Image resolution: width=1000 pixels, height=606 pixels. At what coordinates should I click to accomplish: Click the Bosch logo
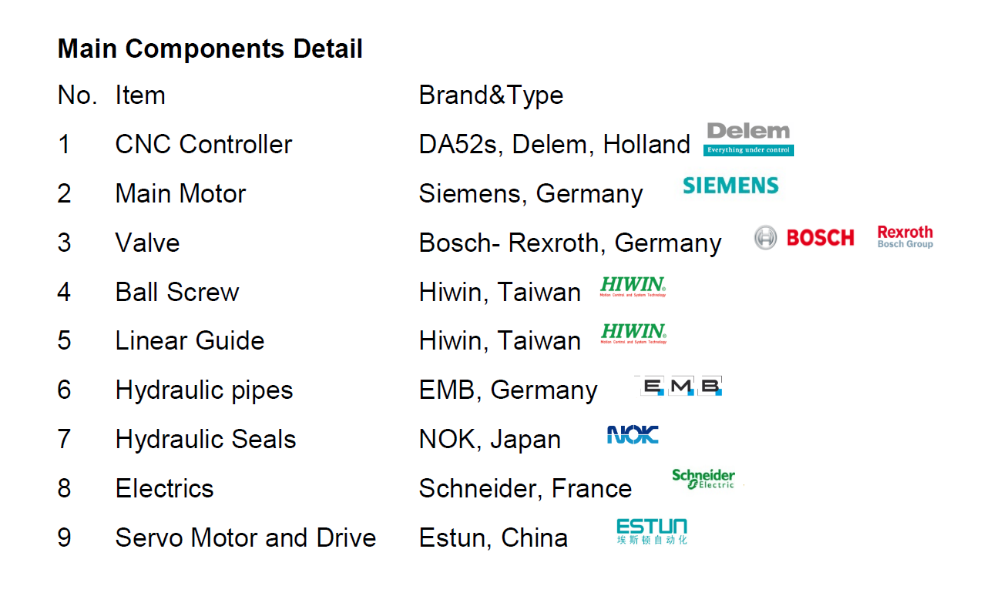click(805, 238)
